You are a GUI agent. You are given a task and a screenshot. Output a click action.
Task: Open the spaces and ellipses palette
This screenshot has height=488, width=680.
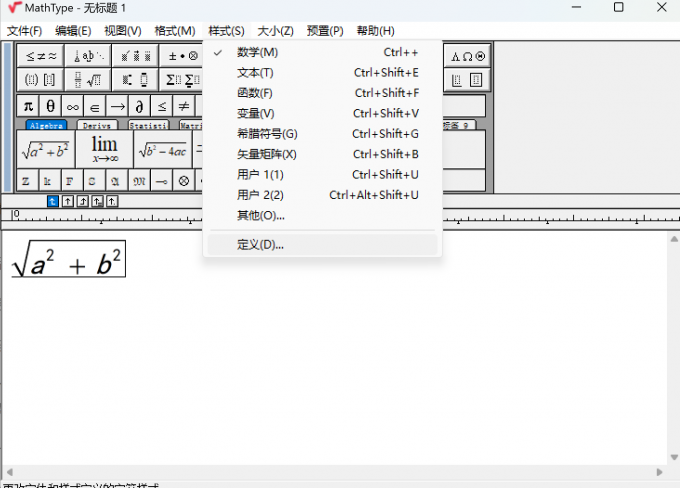88,56
